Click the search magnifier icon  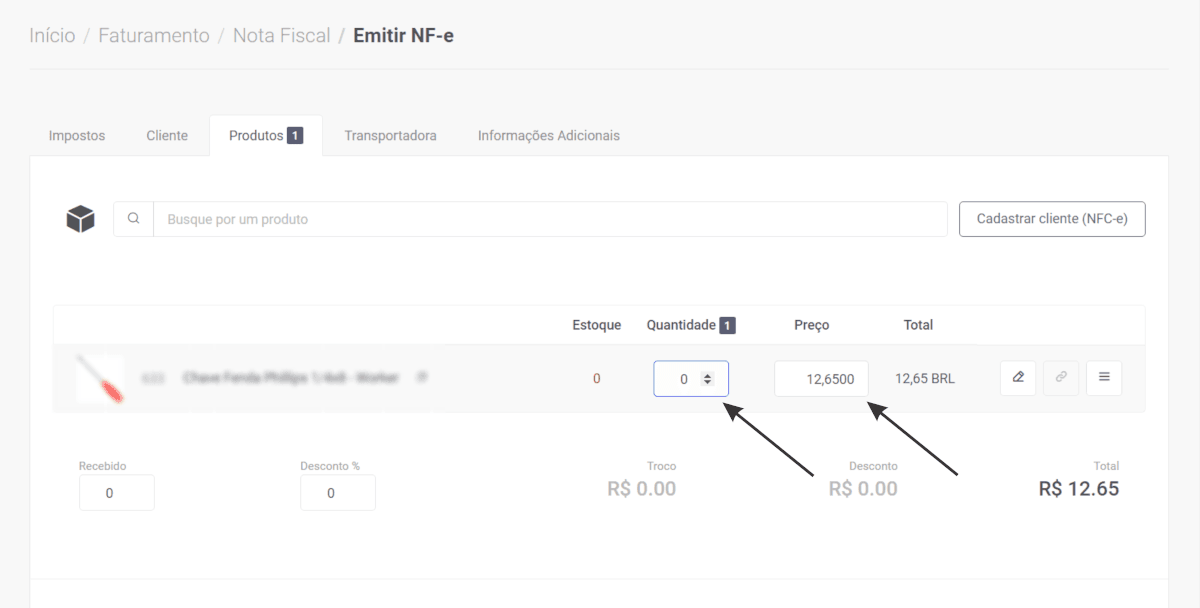pos(134,219)
